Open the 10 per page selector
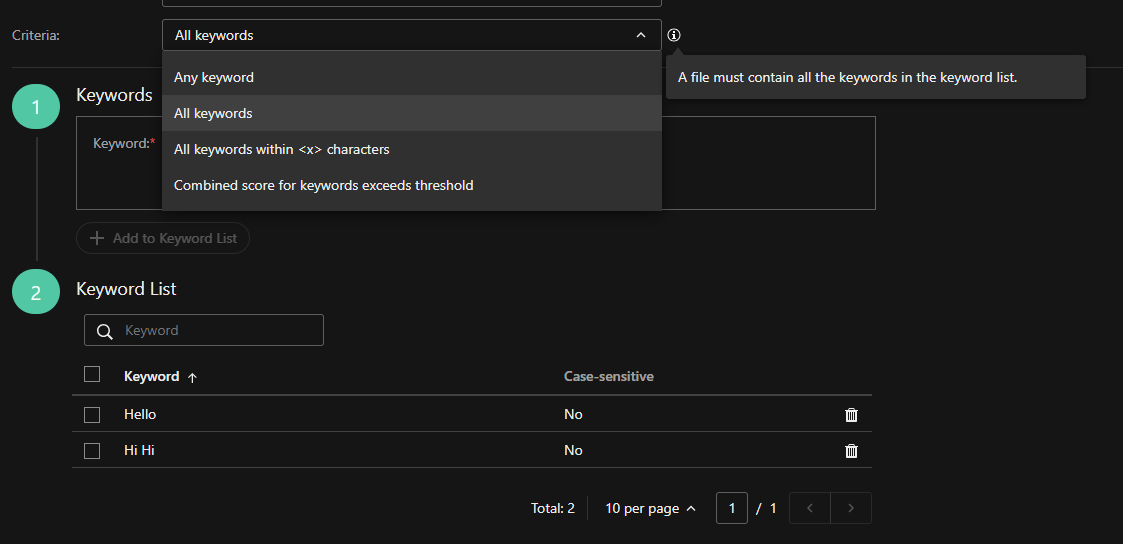1123x544 pixels. pos(650,508)
